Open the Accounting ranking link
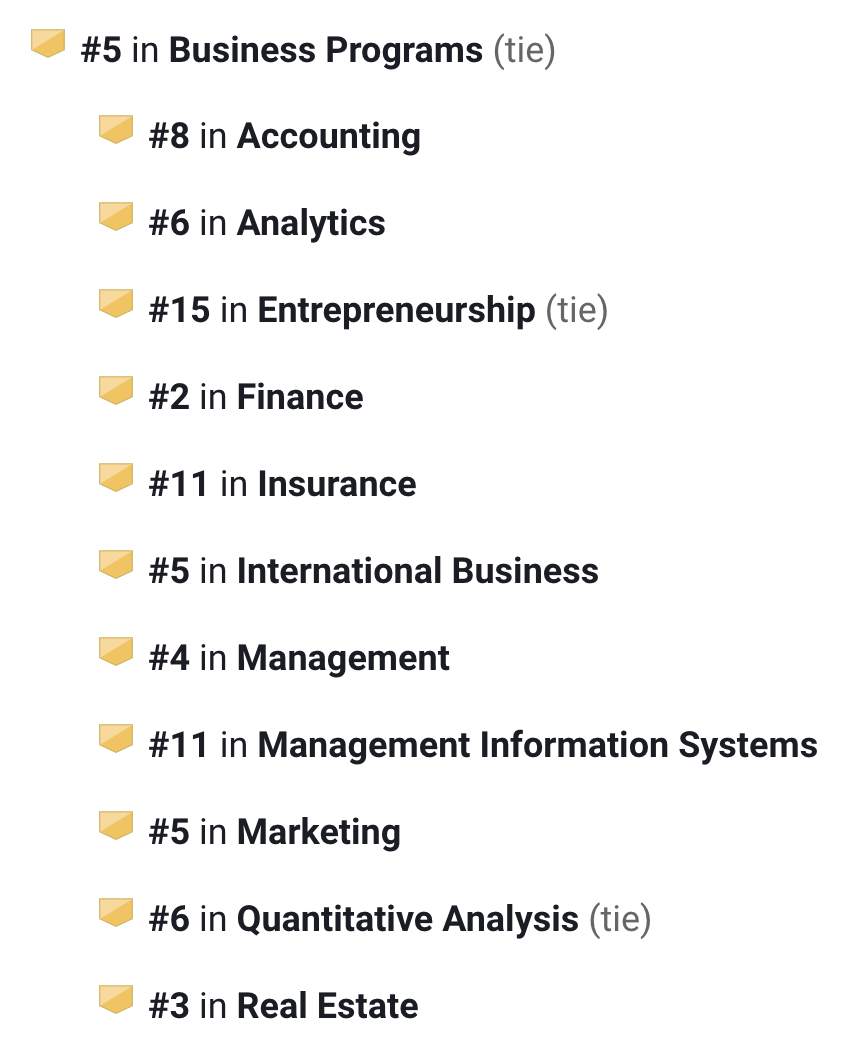 point(328,137)
